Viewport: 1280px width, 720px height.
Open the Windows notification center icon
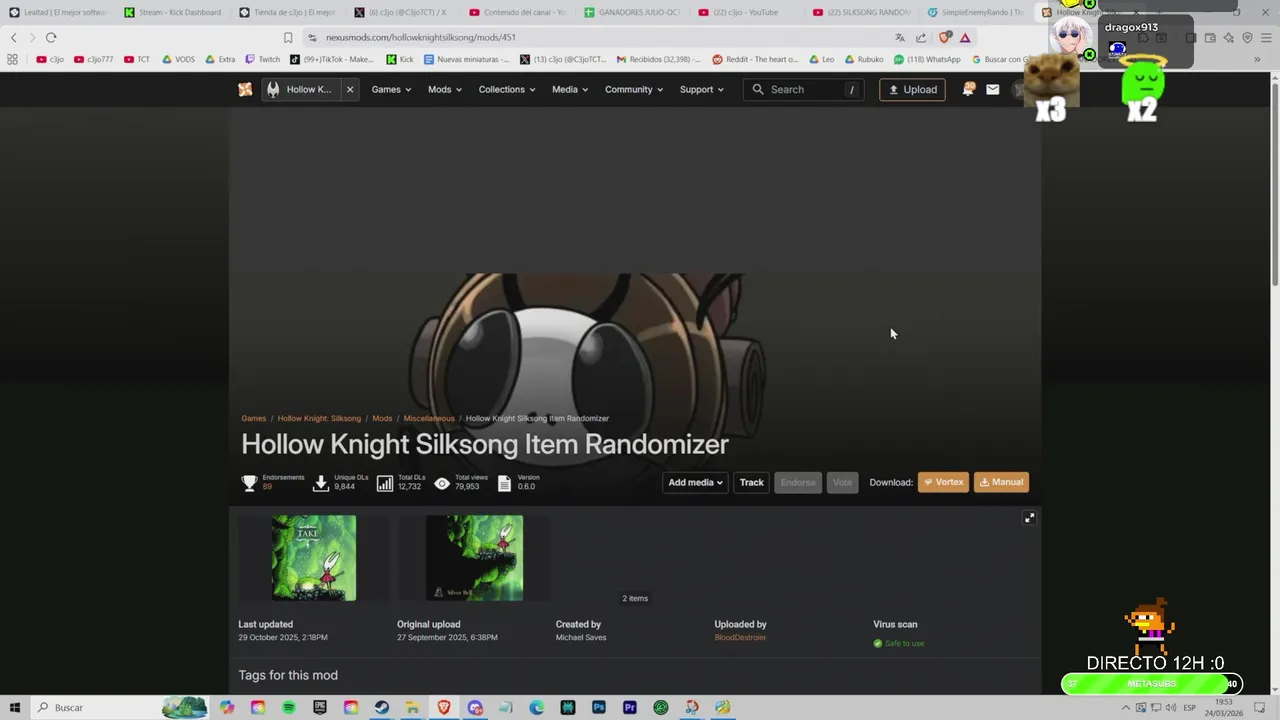pyautogui.click(x=1261, y=707)
